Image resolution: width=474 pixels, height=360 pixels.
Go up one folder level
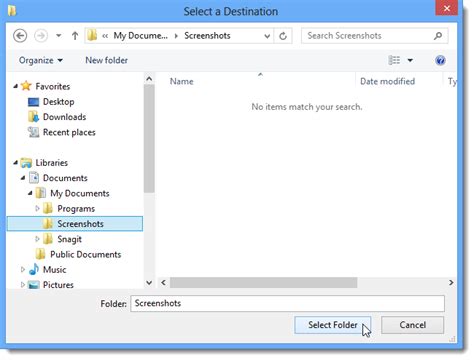[75, 36]
